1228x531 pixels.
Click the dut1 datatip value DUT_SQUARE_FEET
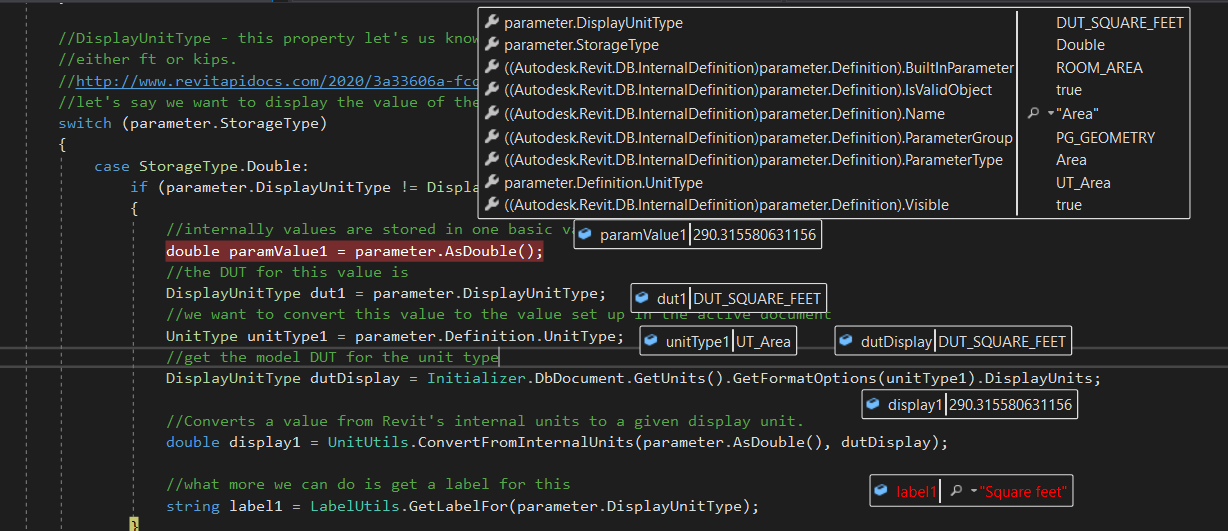point(757,298)
